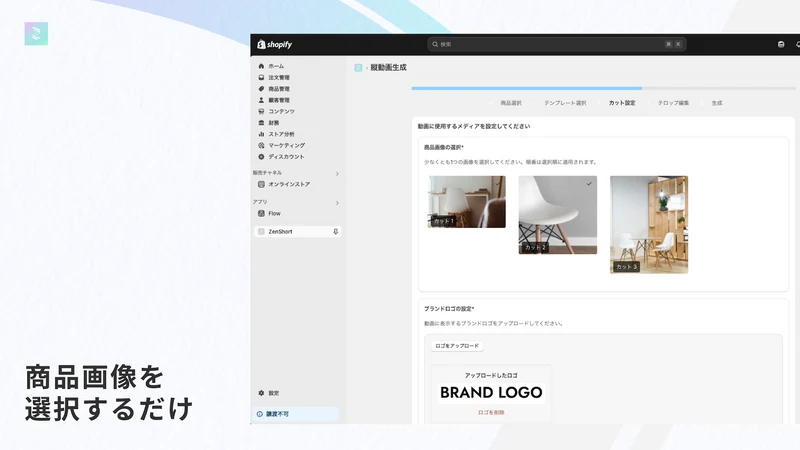Open Flow app link
800x450 pixels.
coord(274,213)
